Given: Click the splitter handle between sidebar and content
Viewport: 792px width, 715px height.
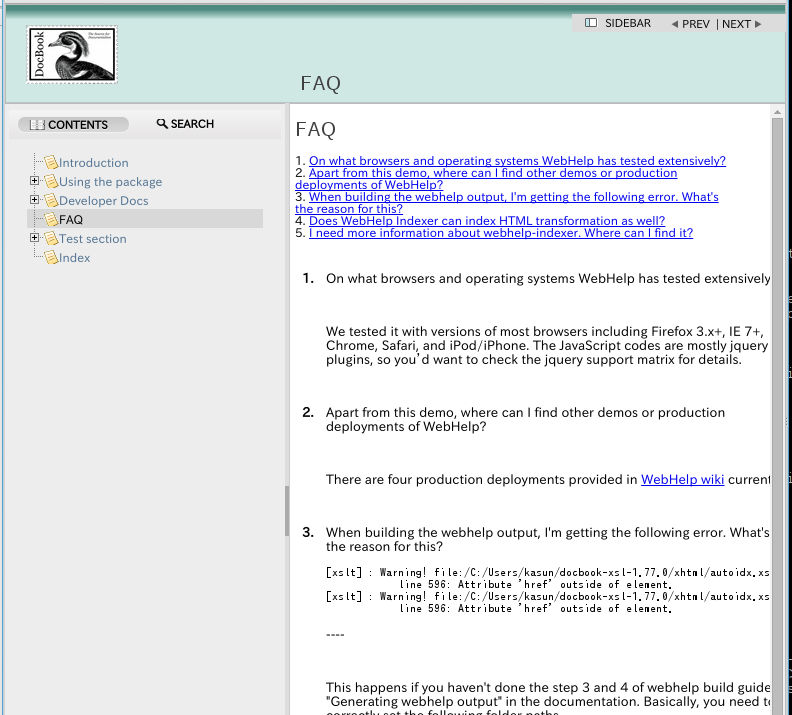Looking at the screenshot, I should (286, 510).
